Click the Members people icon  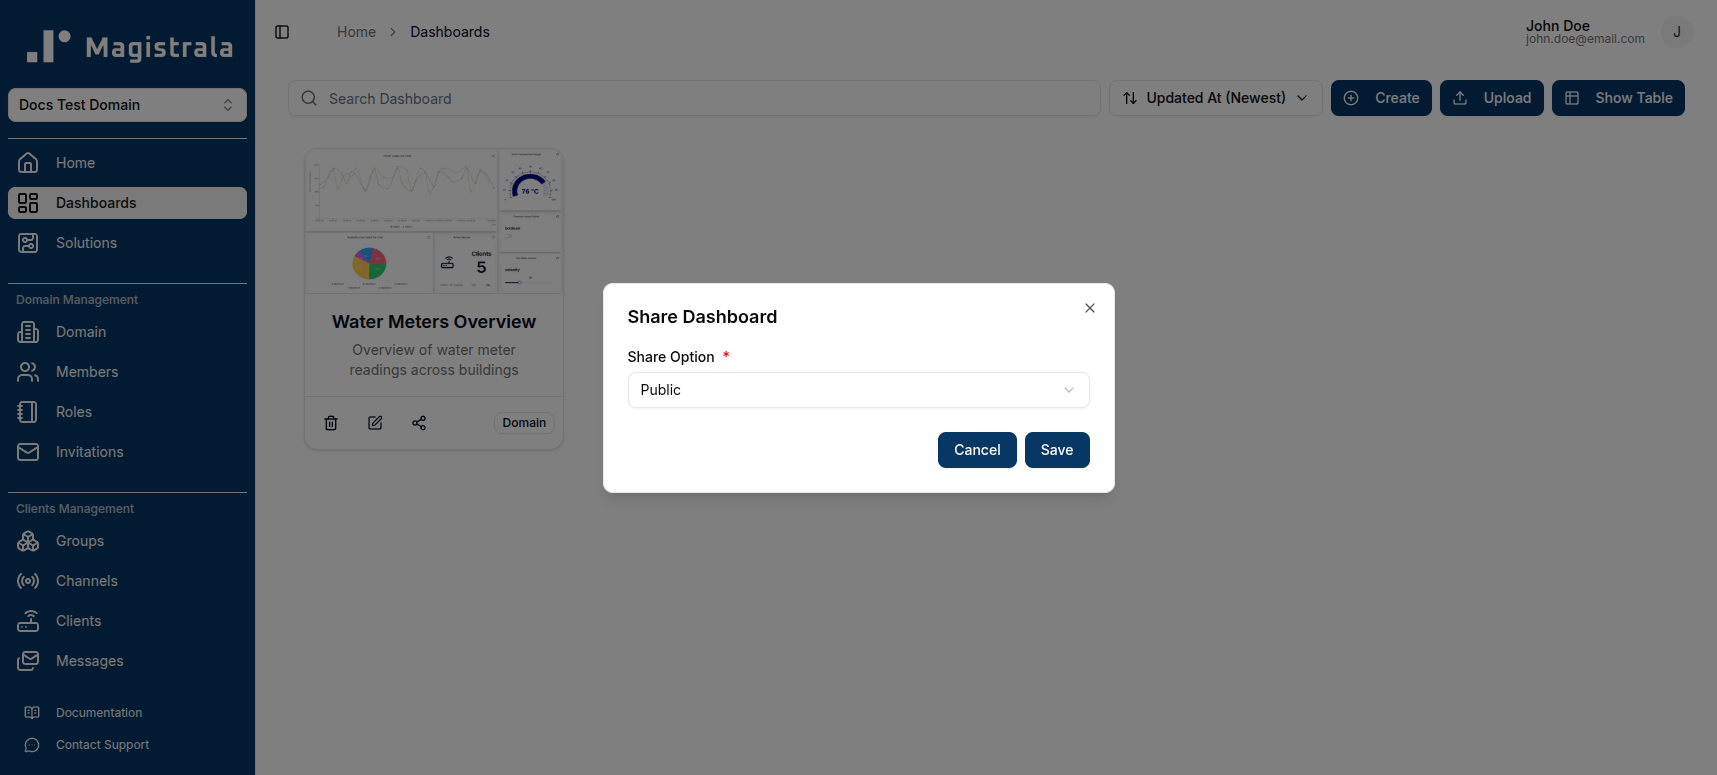(28, 372)
